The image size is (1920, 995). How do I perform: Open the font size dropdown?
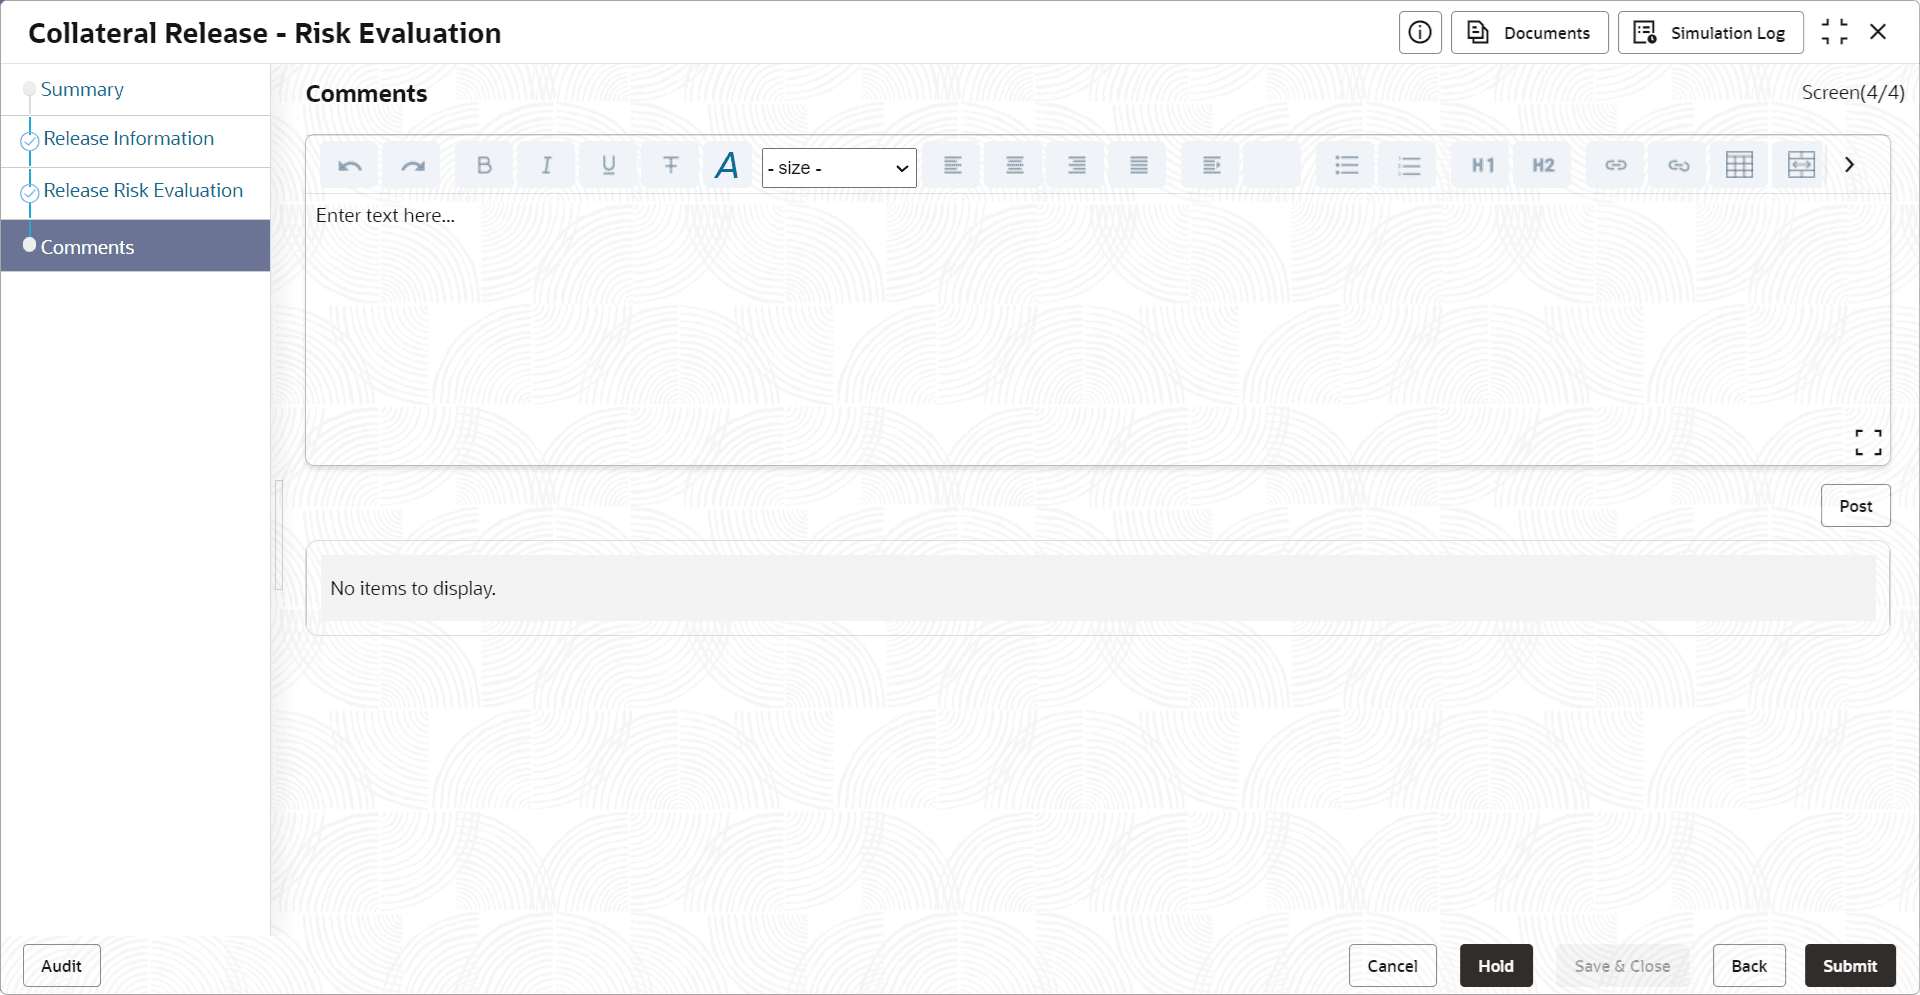coord(839,168)
